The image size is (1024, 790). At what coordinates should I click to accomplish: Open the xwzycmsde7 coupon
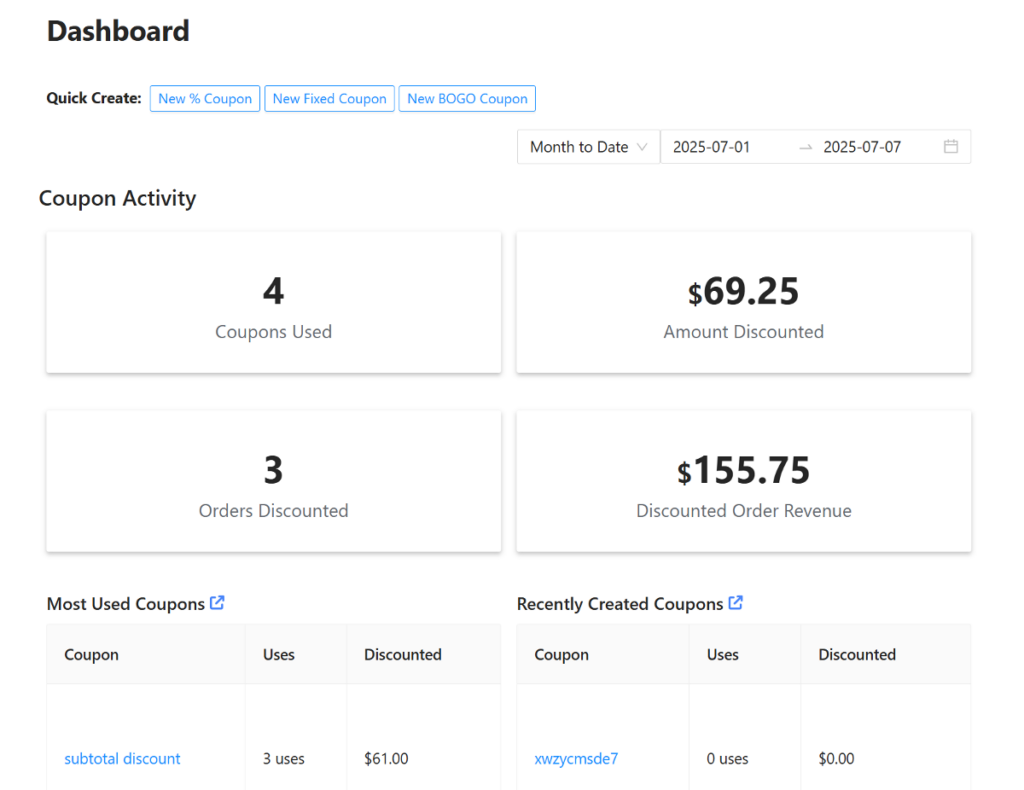pos(576,758)
